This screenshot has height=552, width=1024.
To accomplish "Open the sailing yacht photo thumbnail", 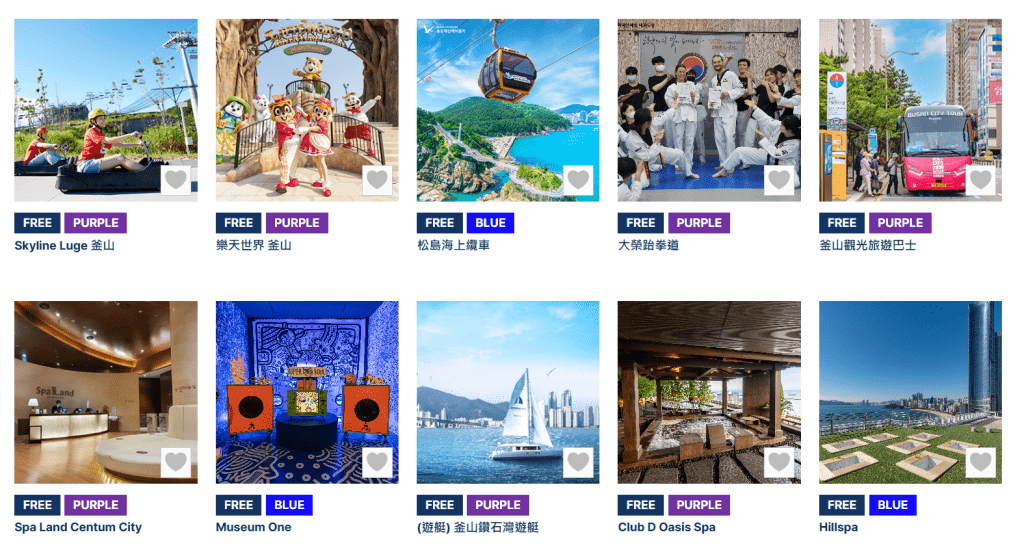I will tap(508, 392).
